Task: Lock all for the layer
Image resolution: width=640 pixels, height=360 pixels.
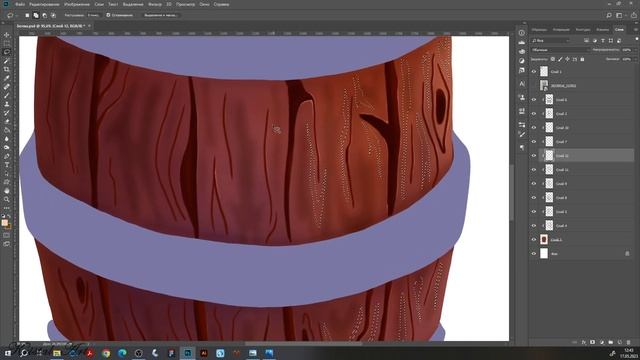Action: pos(582,59)
